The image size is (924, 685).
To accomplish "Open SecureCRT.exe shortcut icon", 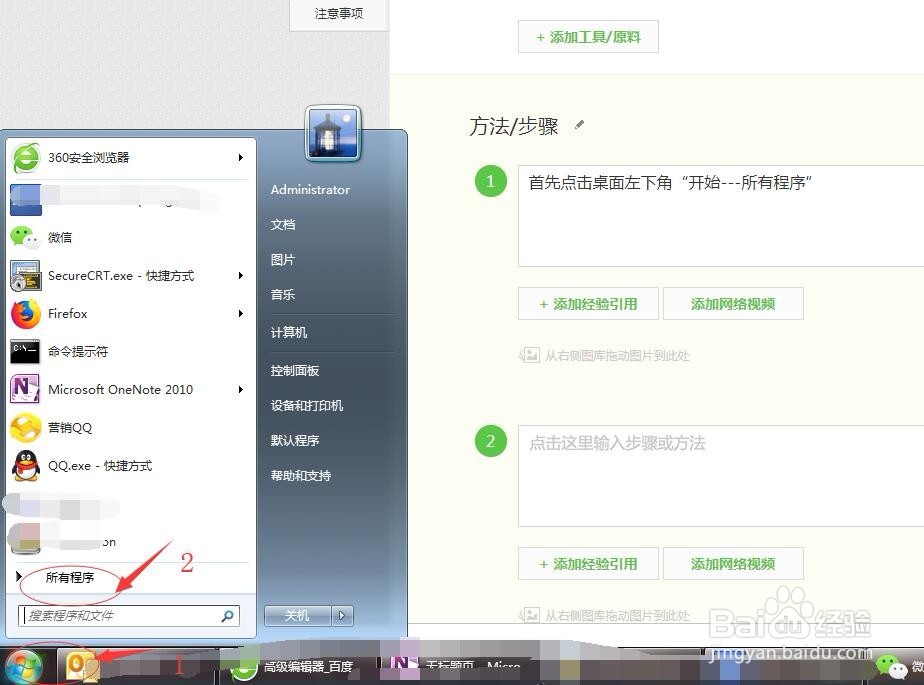I will click(25, 276).
